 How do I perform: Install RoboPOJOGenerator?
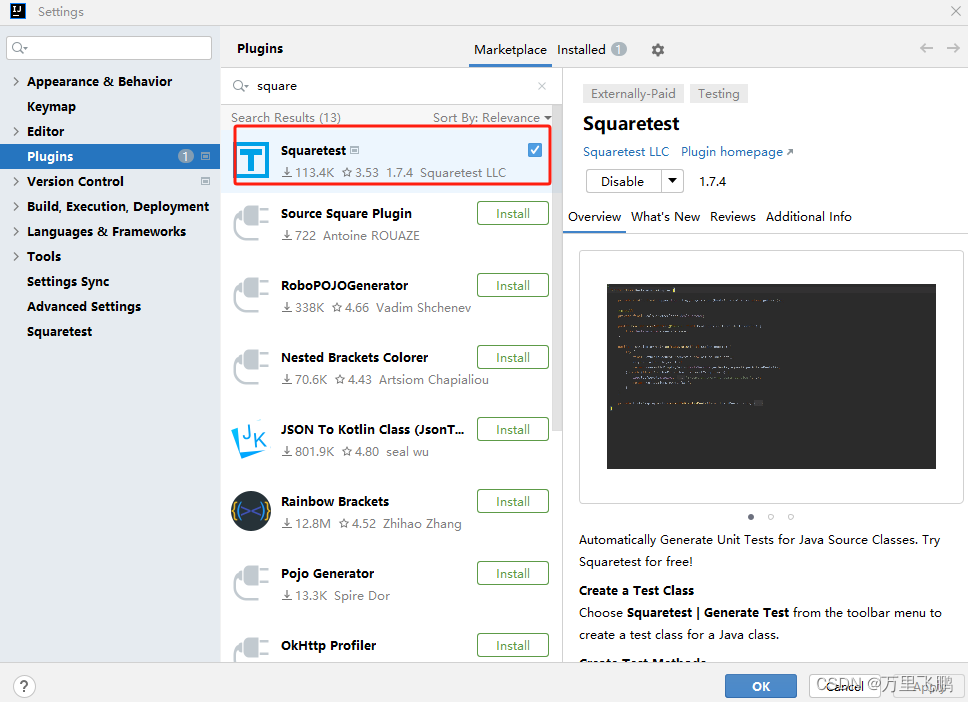coord(512,285)
